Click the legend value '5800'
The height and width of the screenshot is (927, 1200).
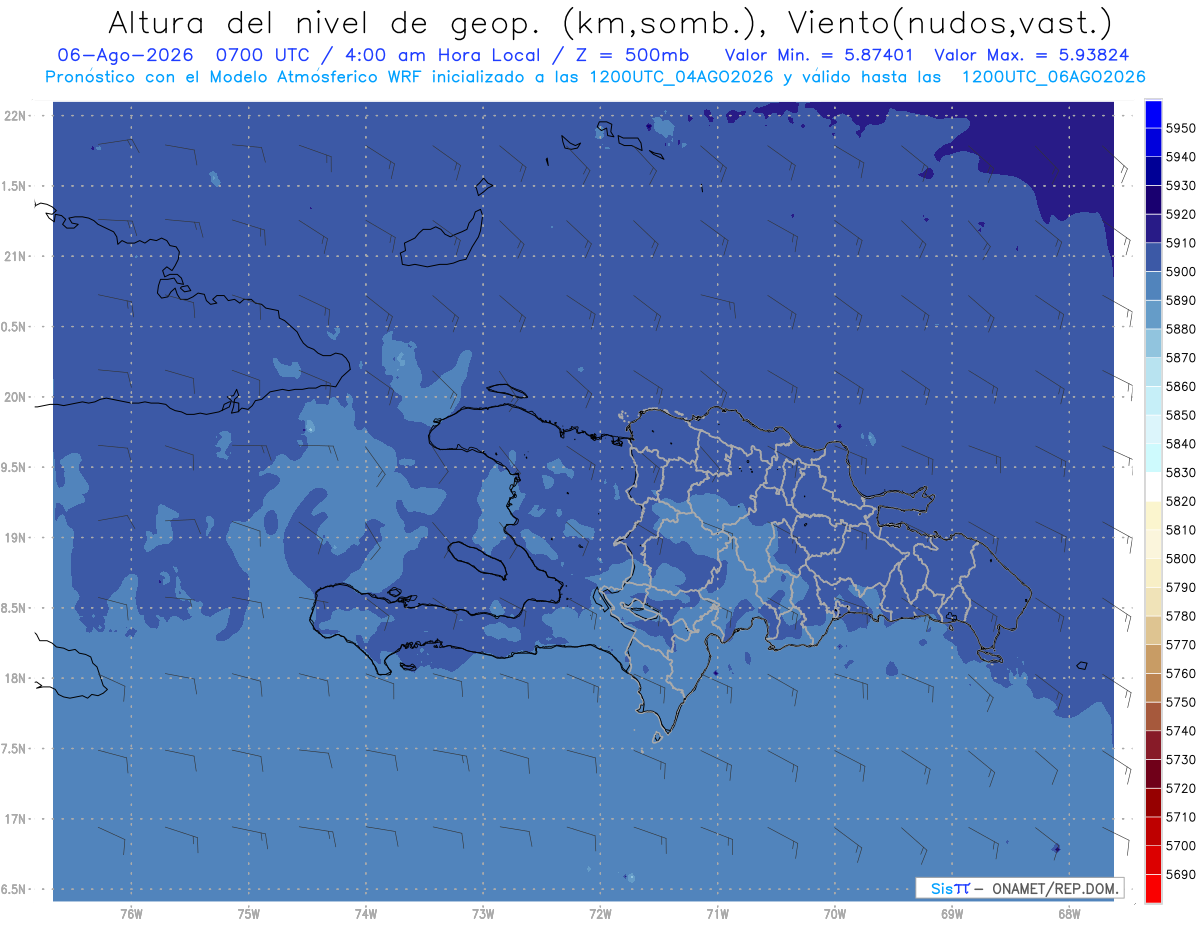1180,559
